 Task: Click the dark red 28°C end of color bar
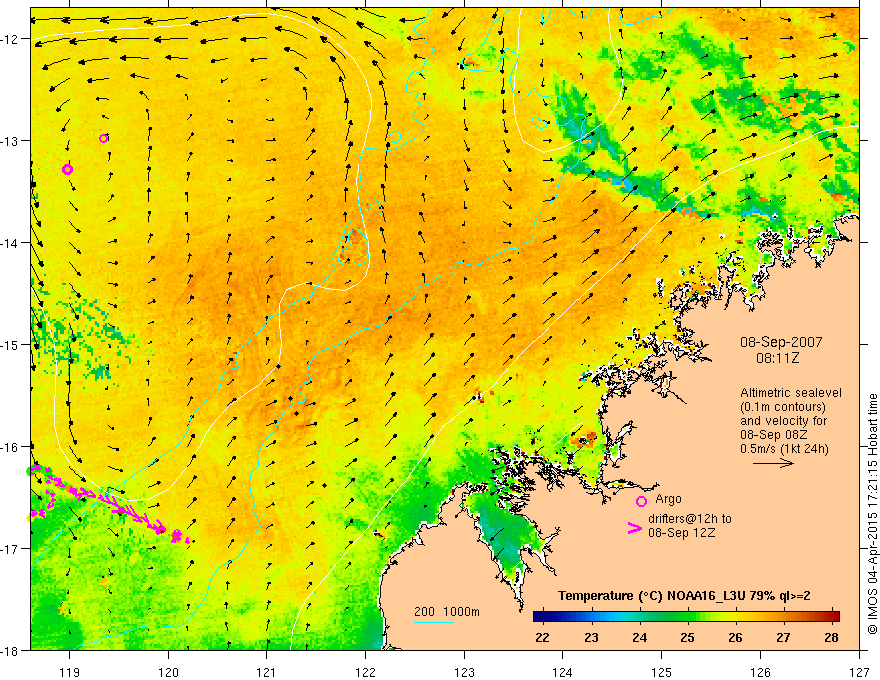tap(834, 616)
